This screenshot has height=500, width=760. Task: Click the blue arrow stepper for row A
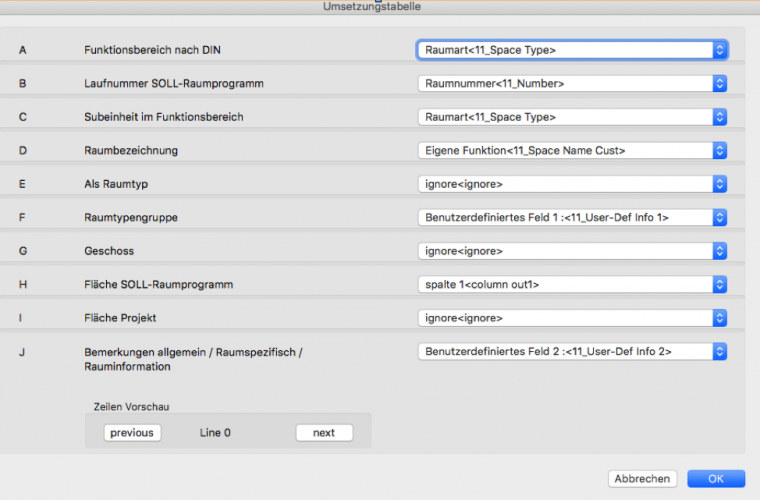click(x=719, y=49)
